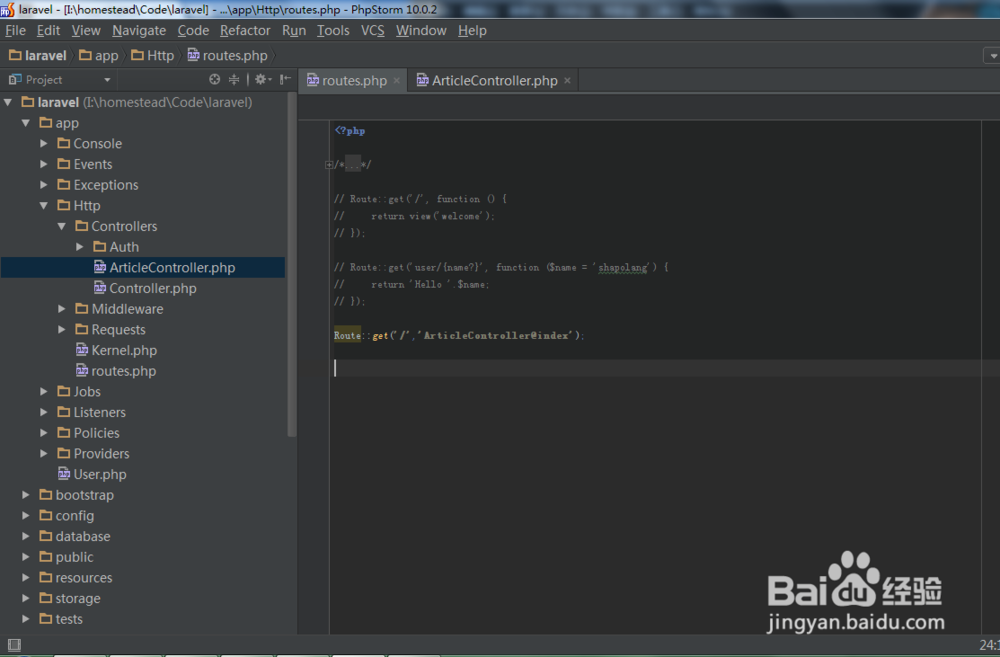The image size is (1000, 657).
Task: Expand the folded comment block in editor gutter
Action: pyautogui.click(x=329, y=164)
